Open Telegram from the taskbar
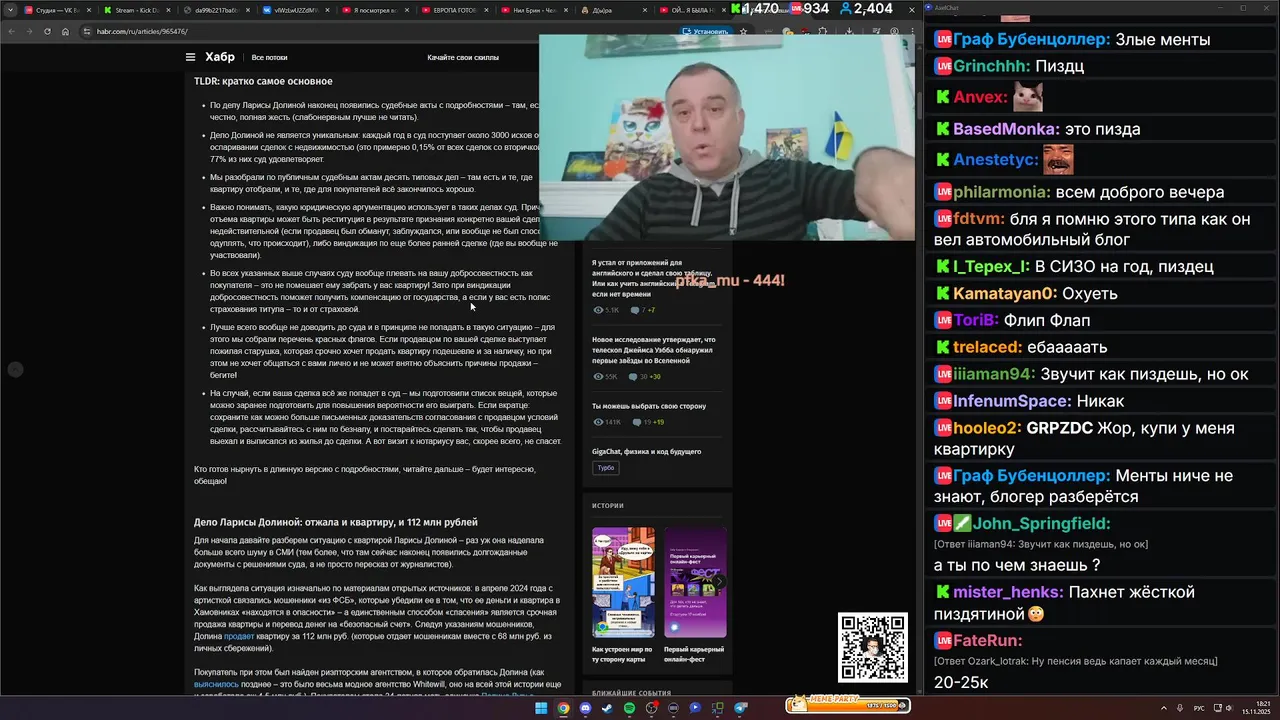The width and height of the screenshot is (1280, 720). coord(741,708)
